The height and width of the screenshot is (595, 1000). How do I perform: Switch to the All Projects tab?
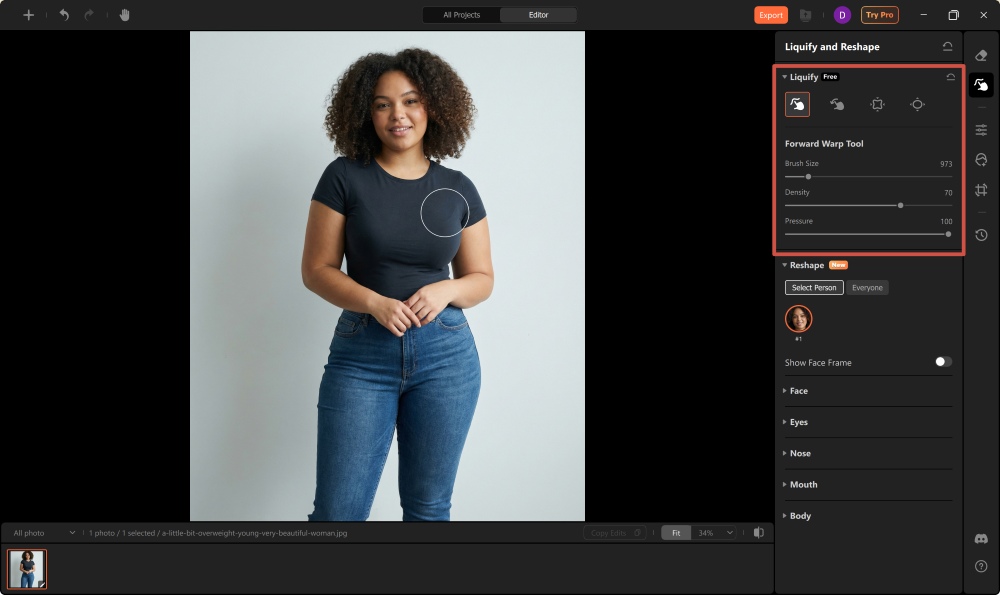coord(460,15)
